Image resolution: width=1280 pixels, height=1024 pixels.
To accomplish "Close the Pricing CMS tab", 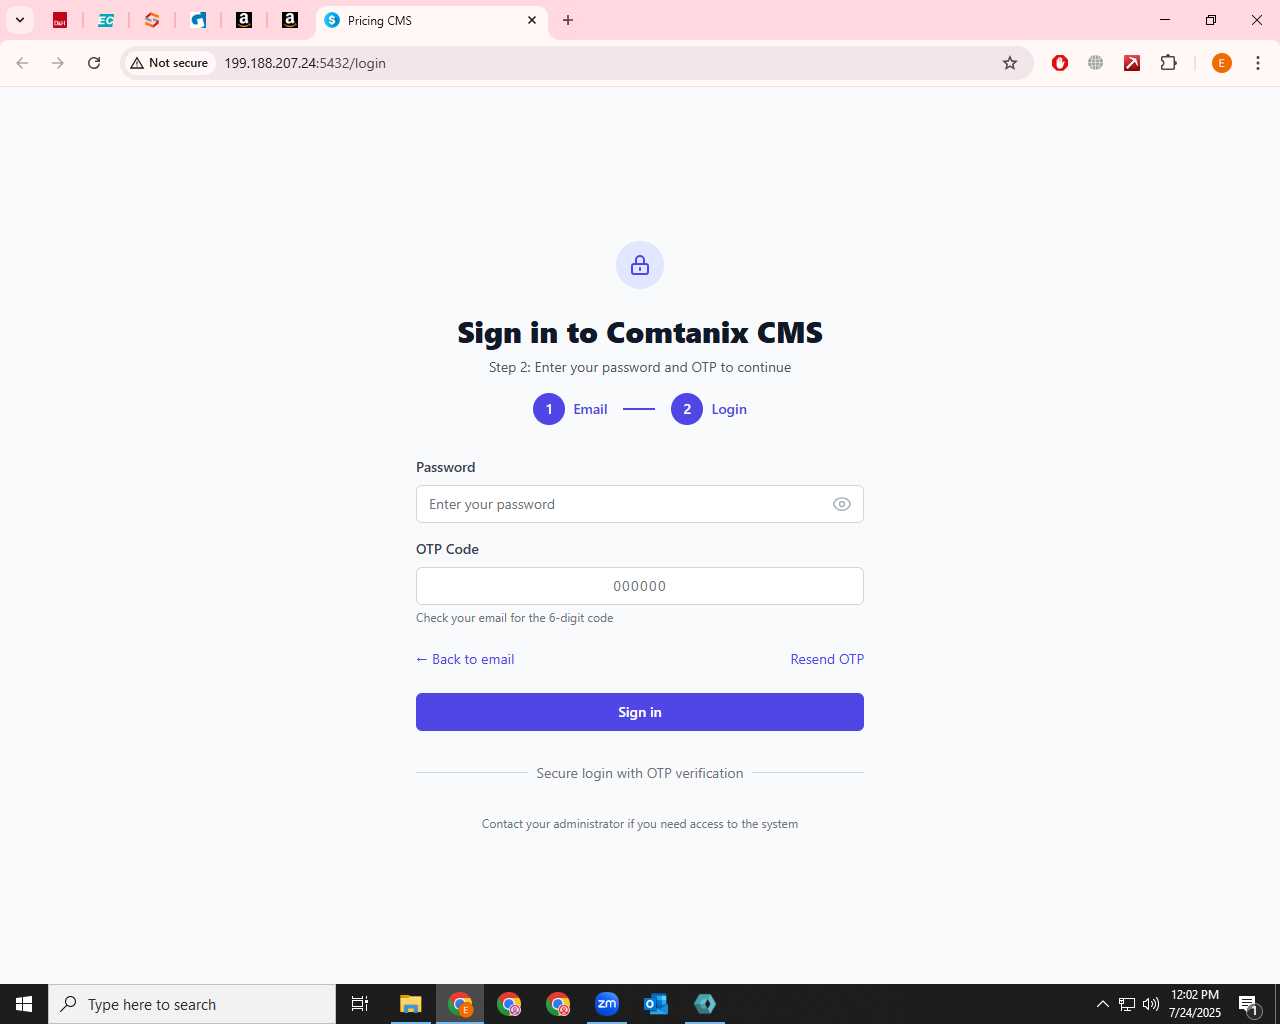I will coord(532,20).
